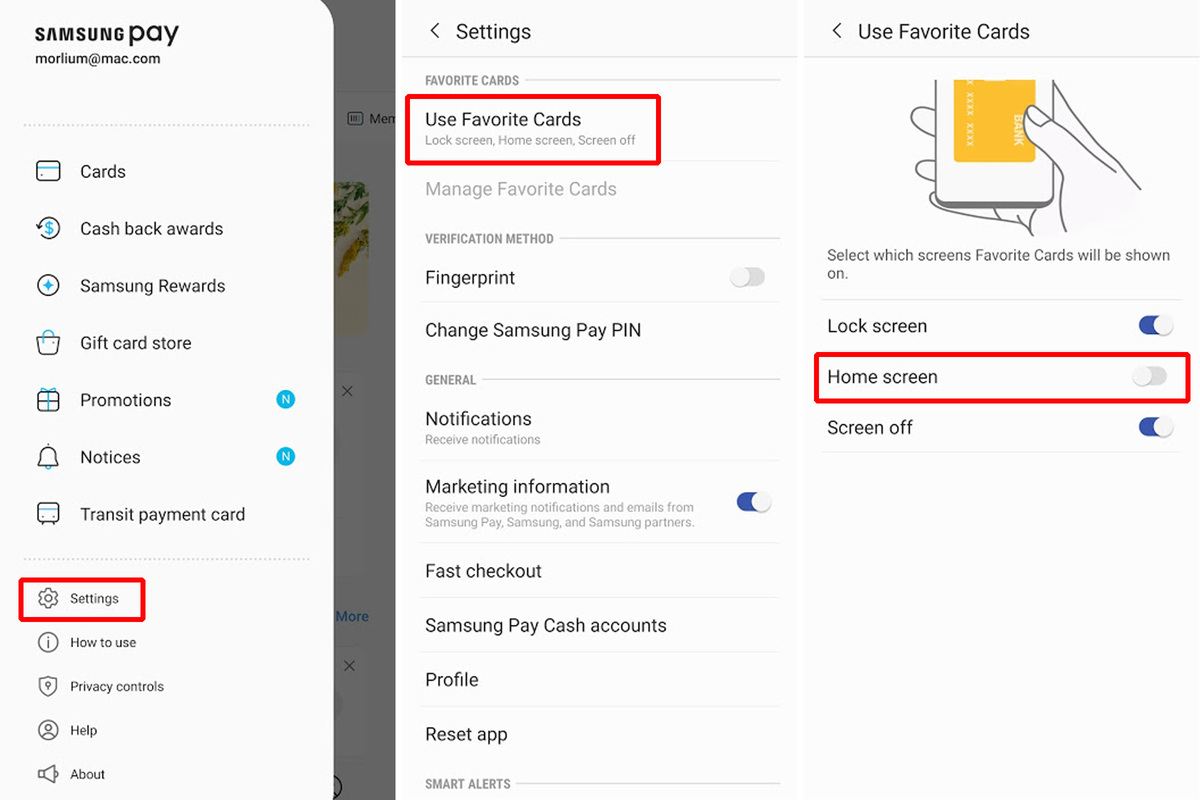Tap the Use Favorite Cards screen title
The image size is (1200, 800).
[944, 32]
